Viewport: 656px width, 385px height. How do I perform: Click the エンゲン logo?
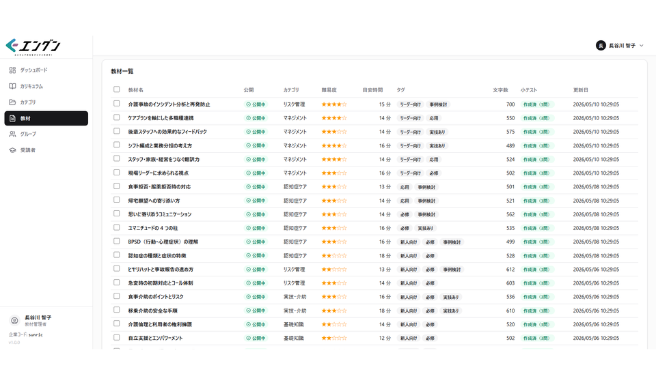(x=33, y=47)
